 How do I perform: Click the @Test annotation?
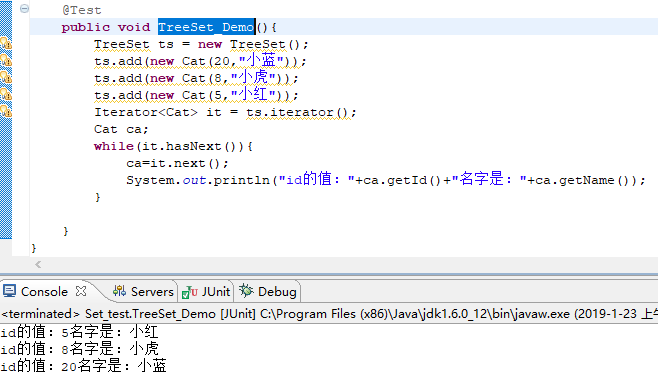(x=82, y=10)
